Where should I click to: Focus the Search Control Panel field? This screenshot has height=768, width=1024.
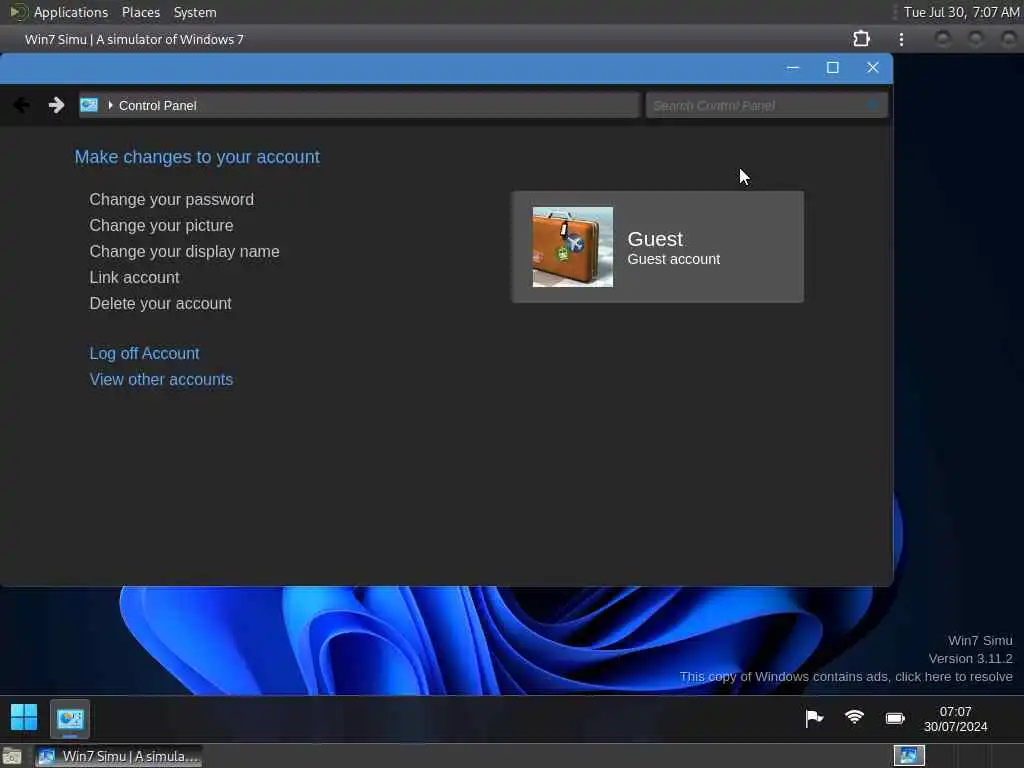click(x=766, y=105)
